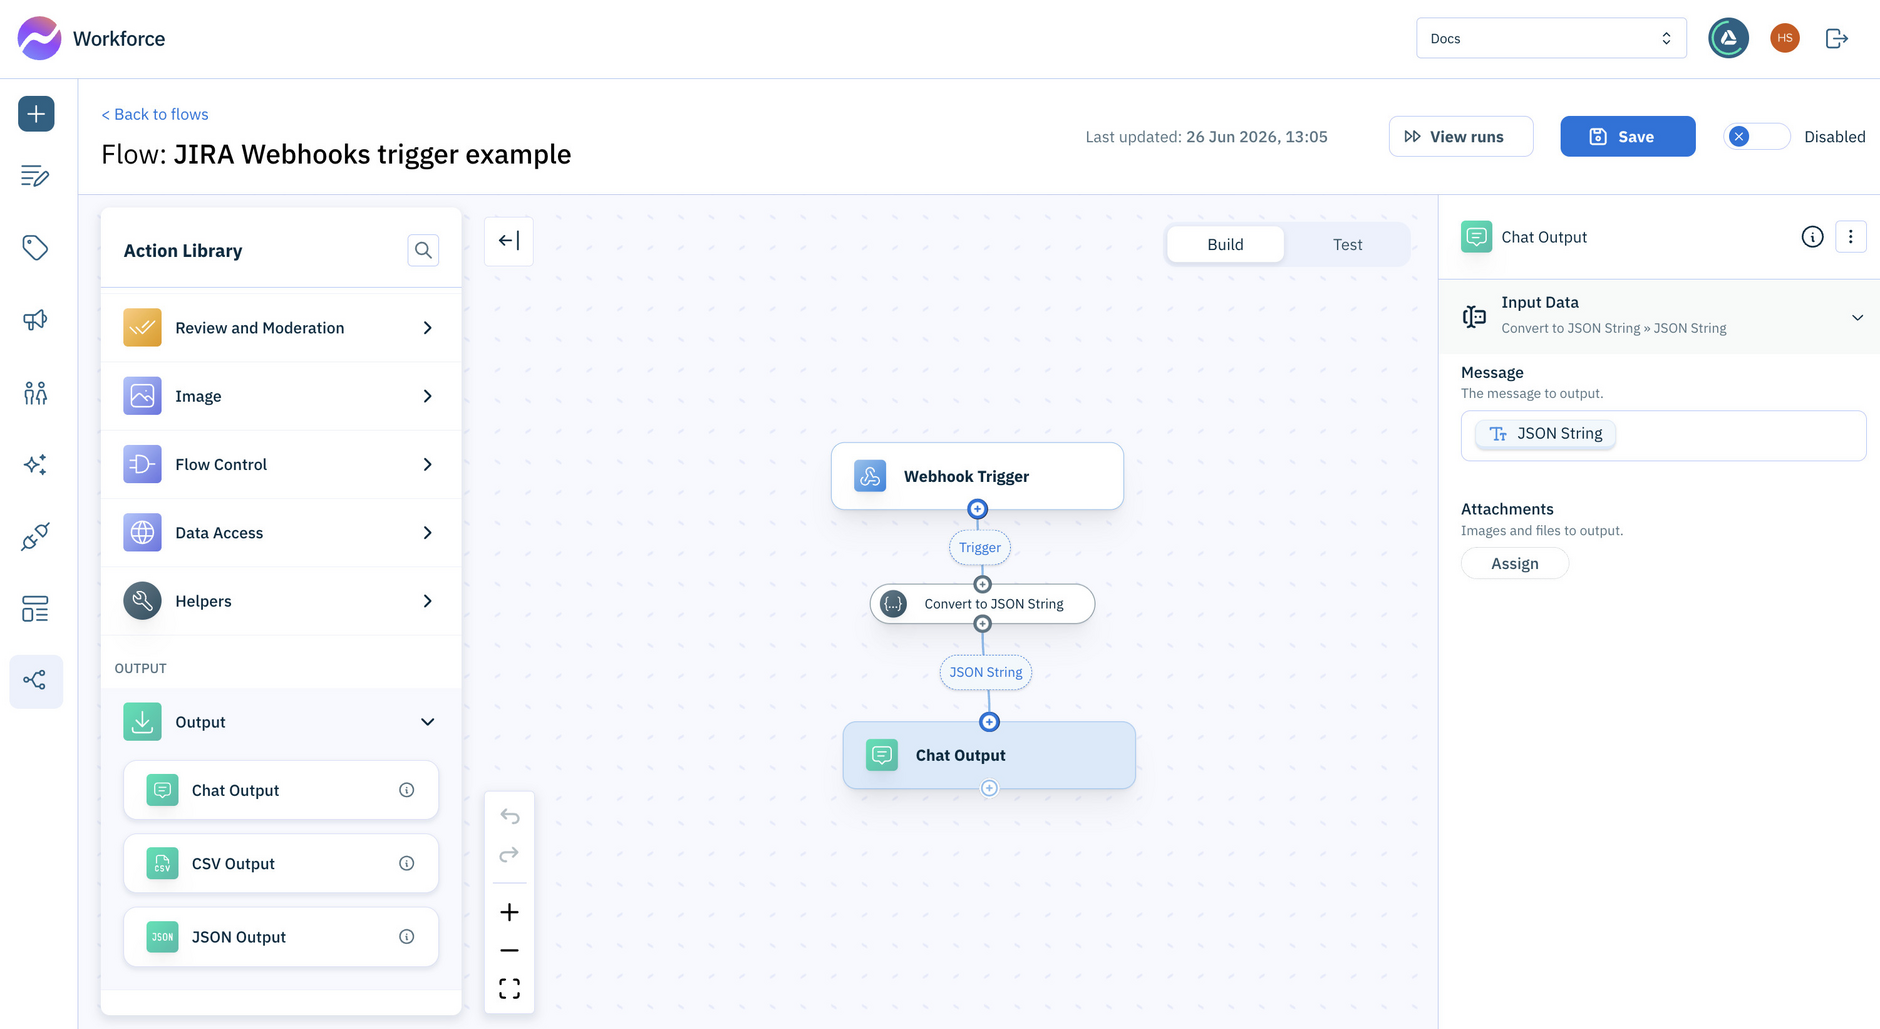Expand the Flow Control category

point(281,464)
